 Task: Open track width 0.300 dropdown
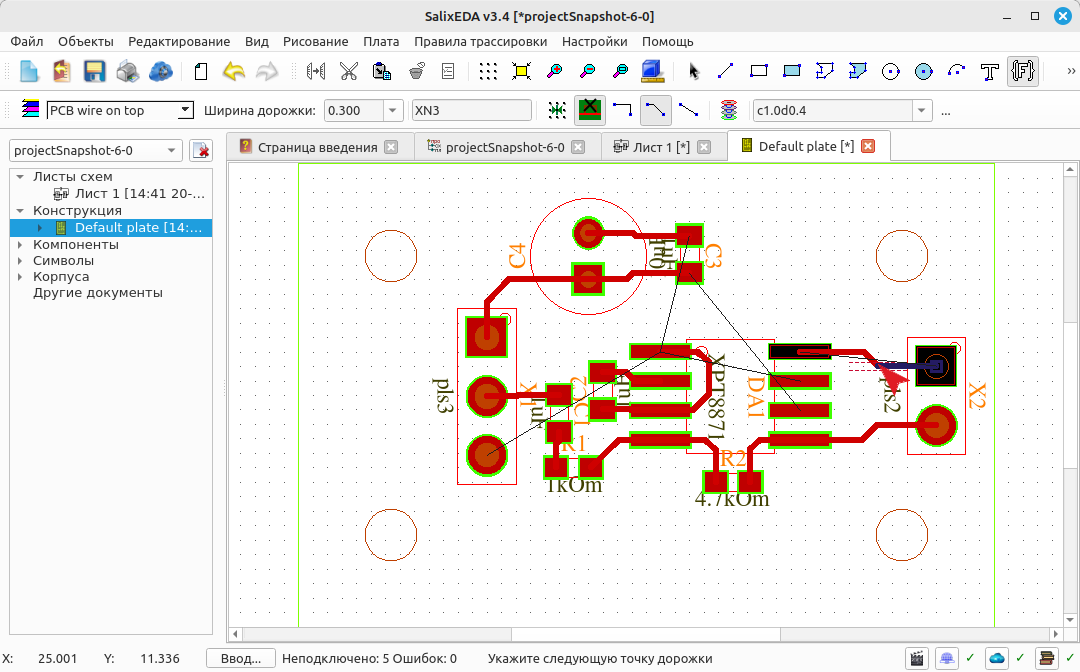click(392, 110)
